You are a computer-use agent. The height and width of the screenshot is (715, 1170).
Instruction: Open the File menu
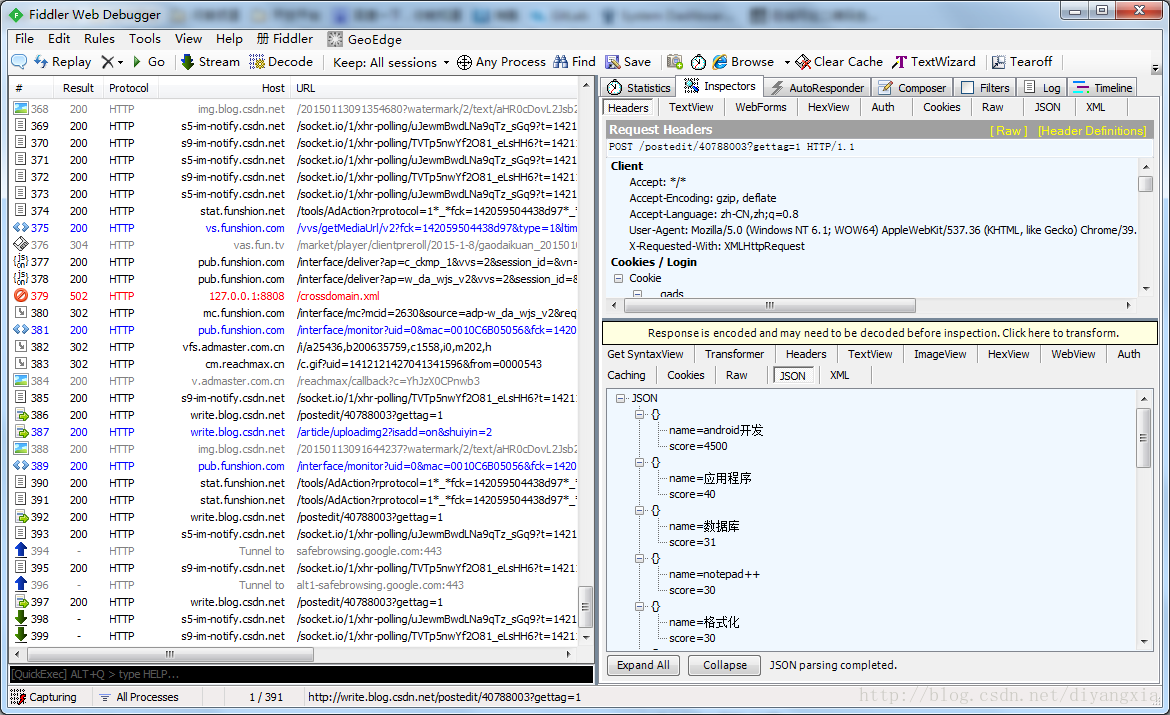pyautogui.click(x=25, y=39)
